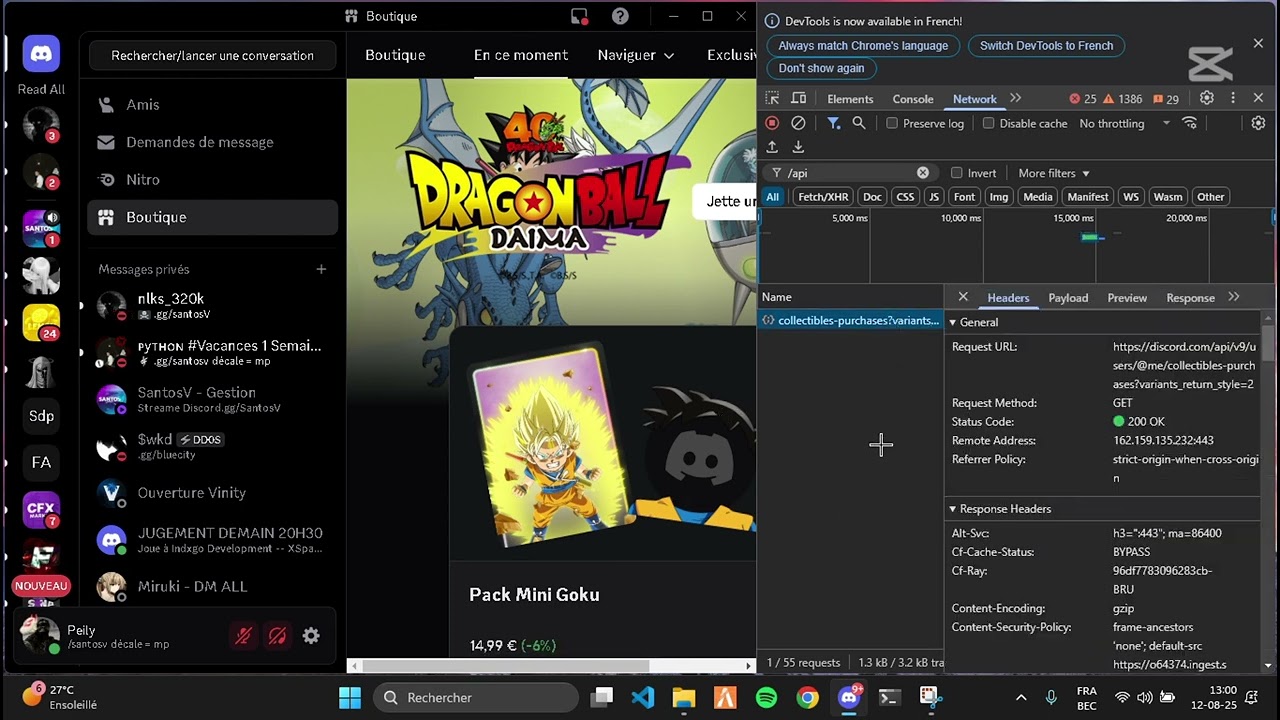Show the 25 errors count
Image resolution: width=1280 pixels, height=720 pixels.
[x=1083, y=99]
